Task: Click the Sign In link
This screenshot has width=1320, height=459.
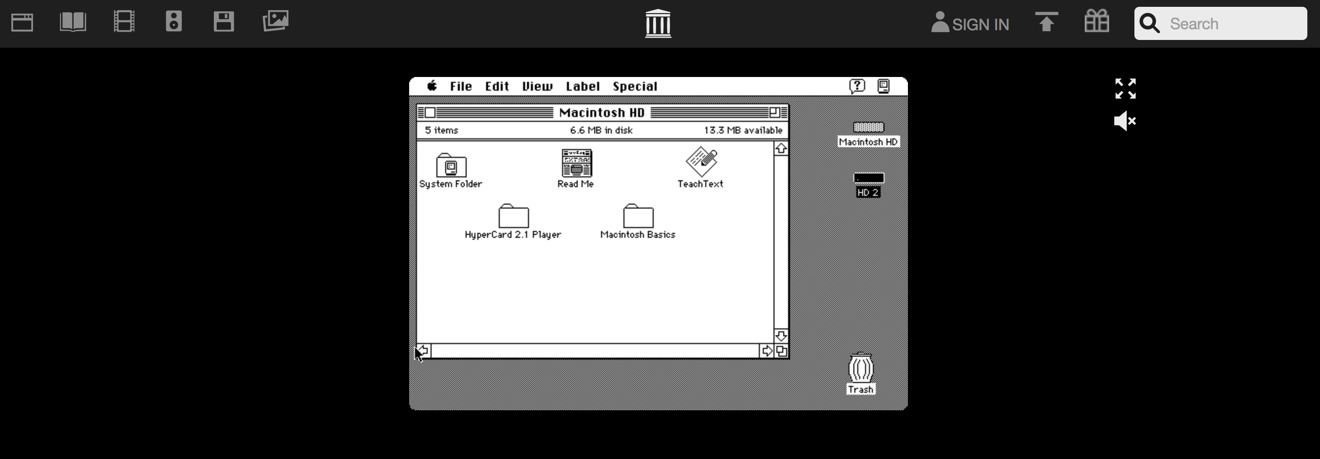Action: pyautogui.click(x=970, y=23)
